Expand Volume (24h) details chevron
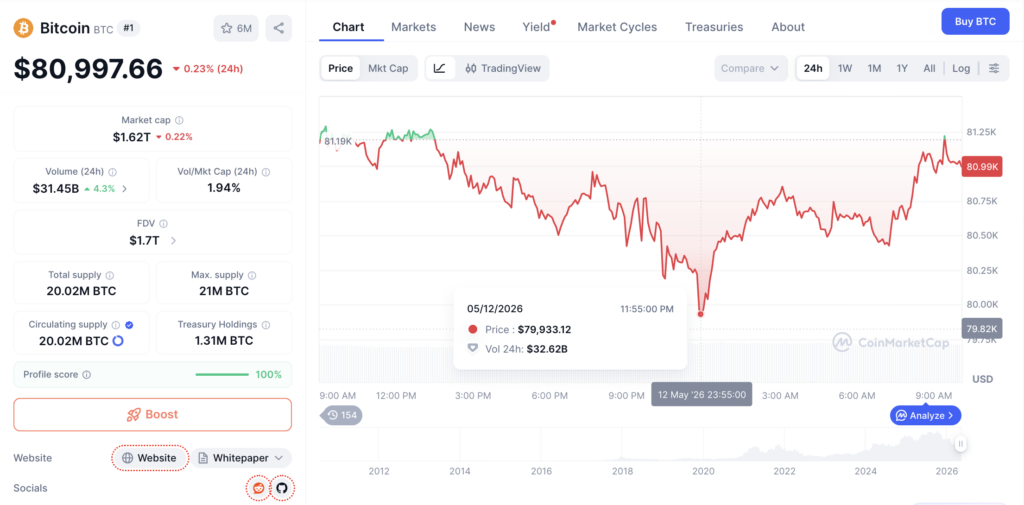 [125, 189]
